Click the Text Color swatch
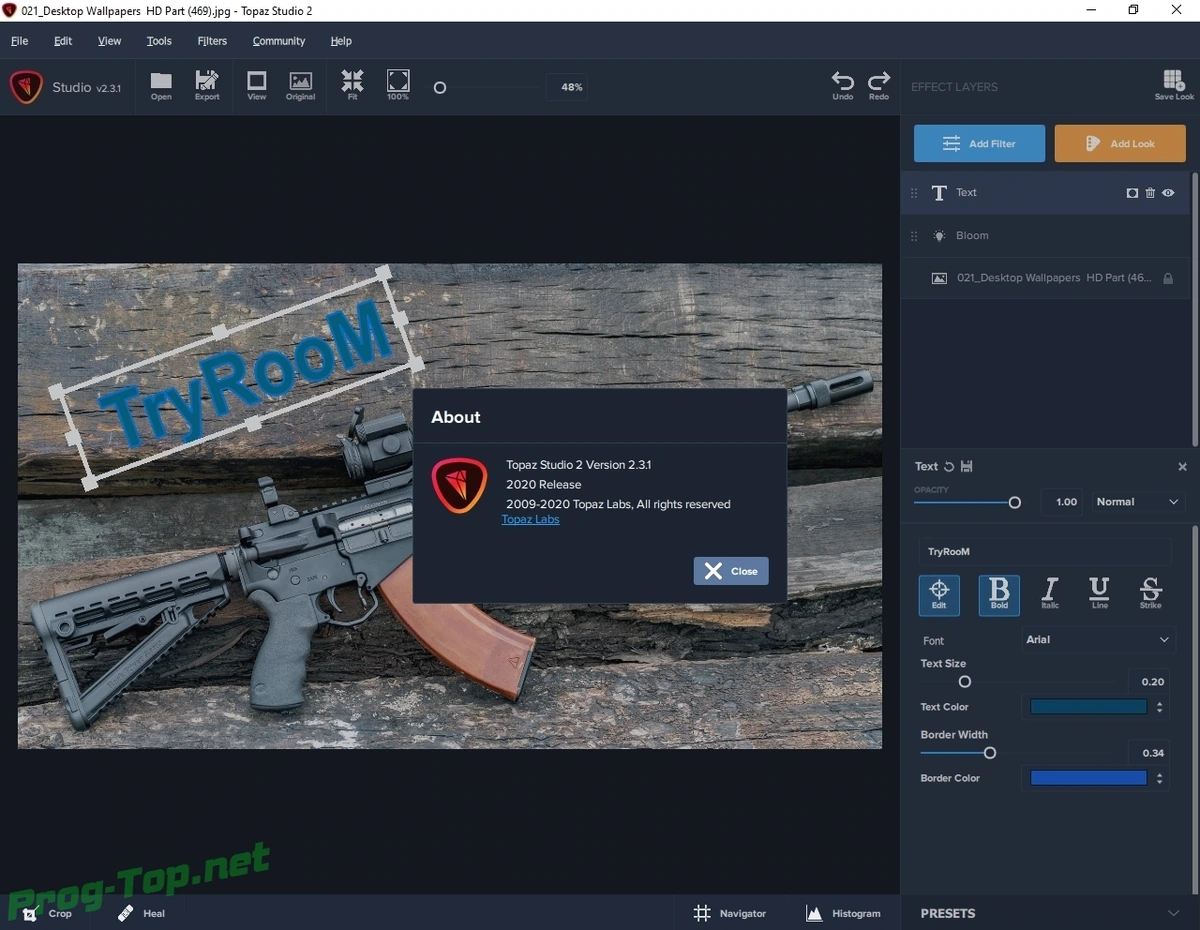Viewport: 1200px width, 930px height. (1088, 707)
